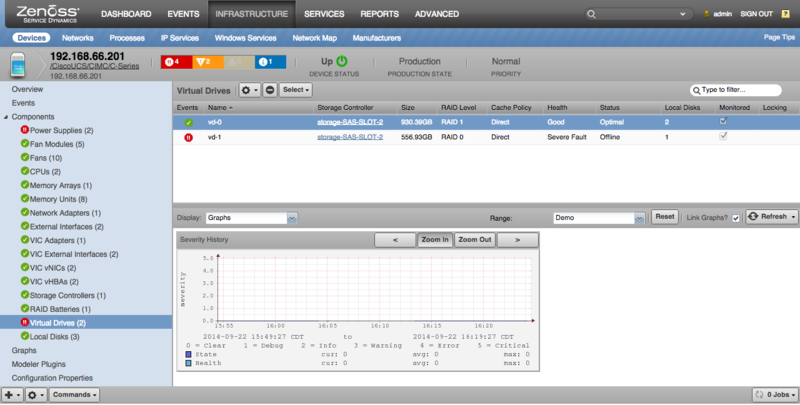The height and width of the screenshot is (405, 800).
Task: Pan Severity History graph backward
Action: click(x=395, y=240)
